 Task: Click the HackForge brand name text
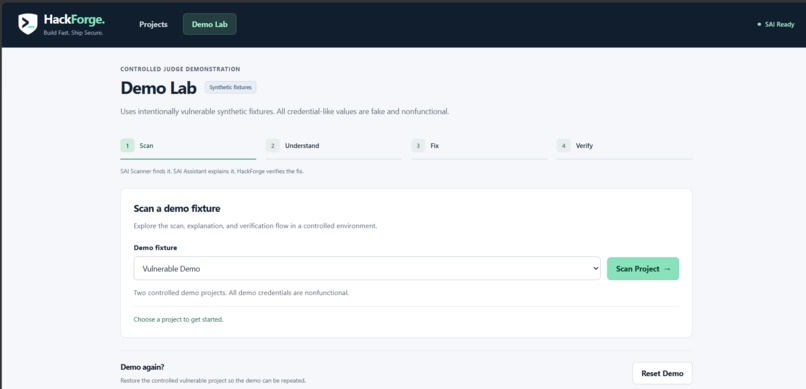(x=74, y=20)
